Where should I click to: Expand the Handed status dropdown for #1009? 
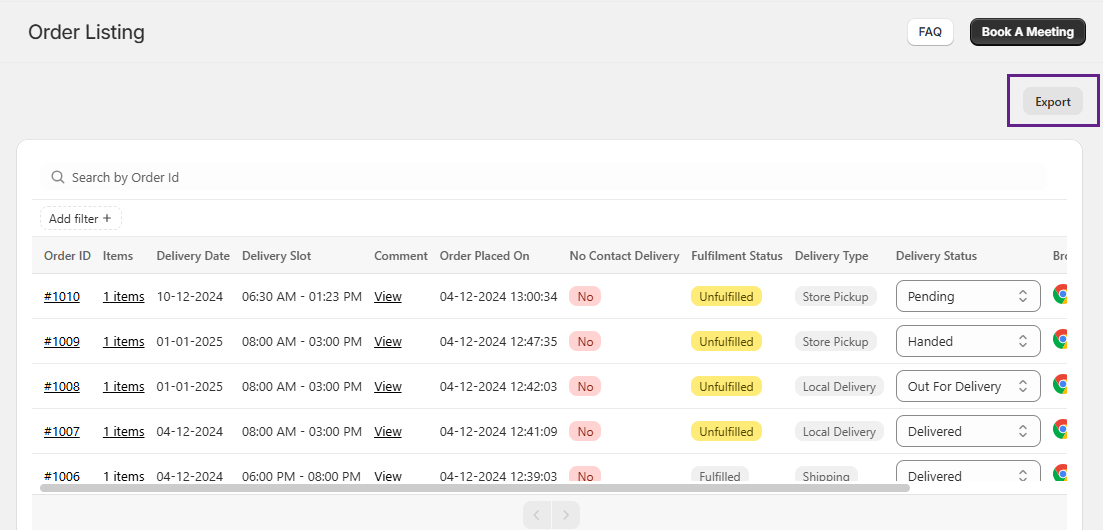pos(967,341)
